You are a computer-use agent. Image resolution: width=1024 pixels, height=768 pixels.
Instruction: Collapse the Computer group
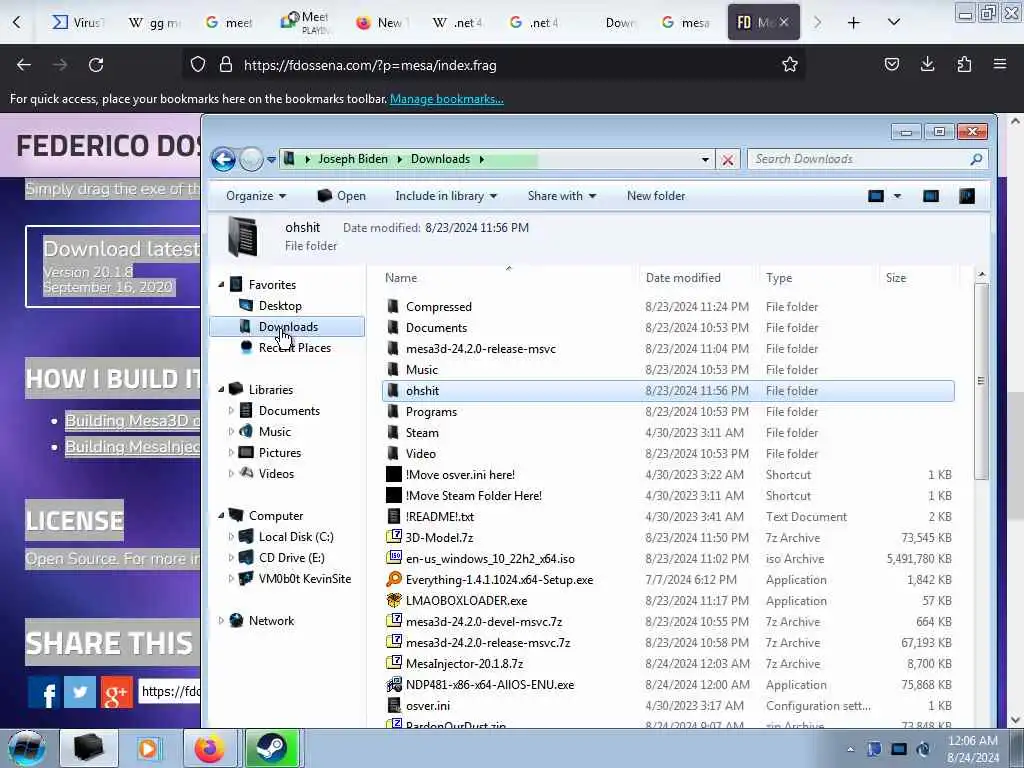point(221,516)
